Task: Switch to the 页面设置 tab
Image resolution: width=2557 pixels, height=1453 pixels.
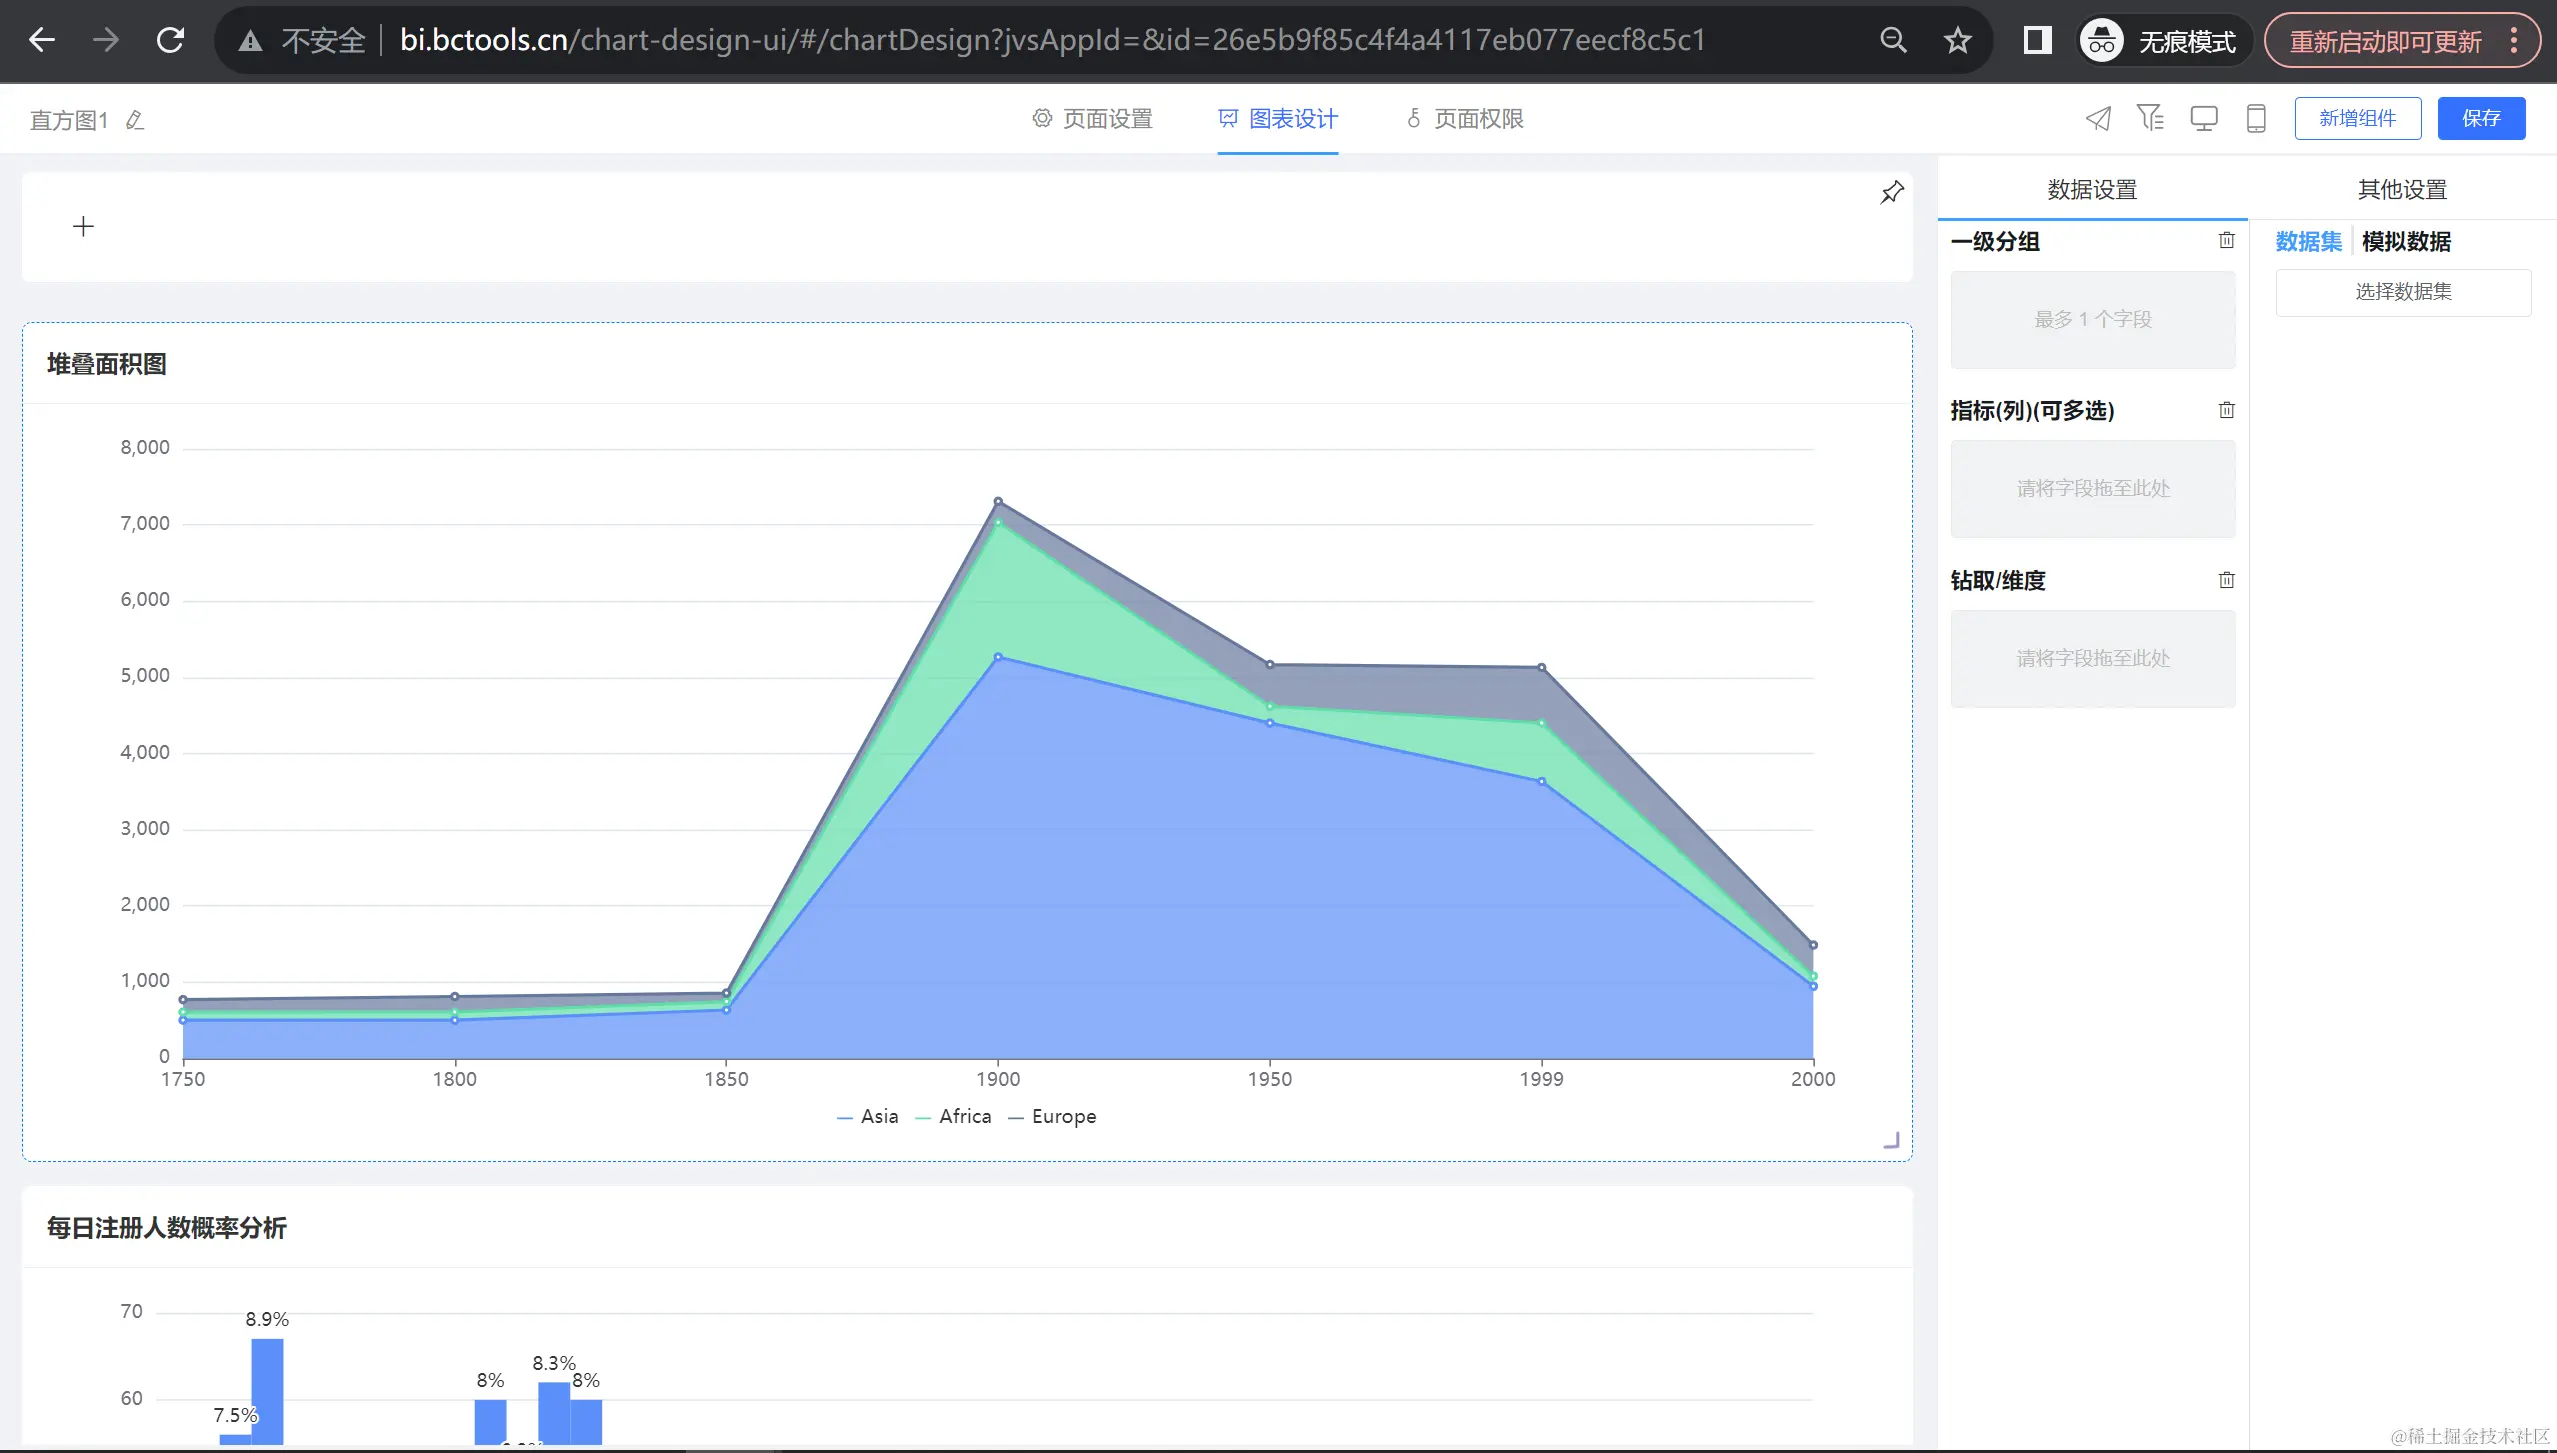Action: point(1093,119)
